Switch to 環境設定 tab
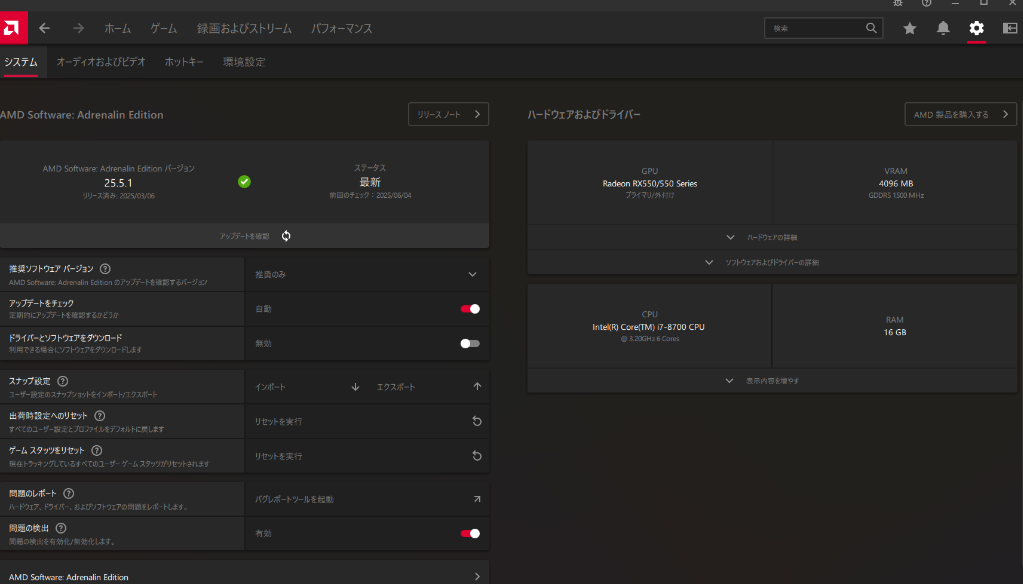The height and width of the screenshot is (584, 1023). pos(244,62)
